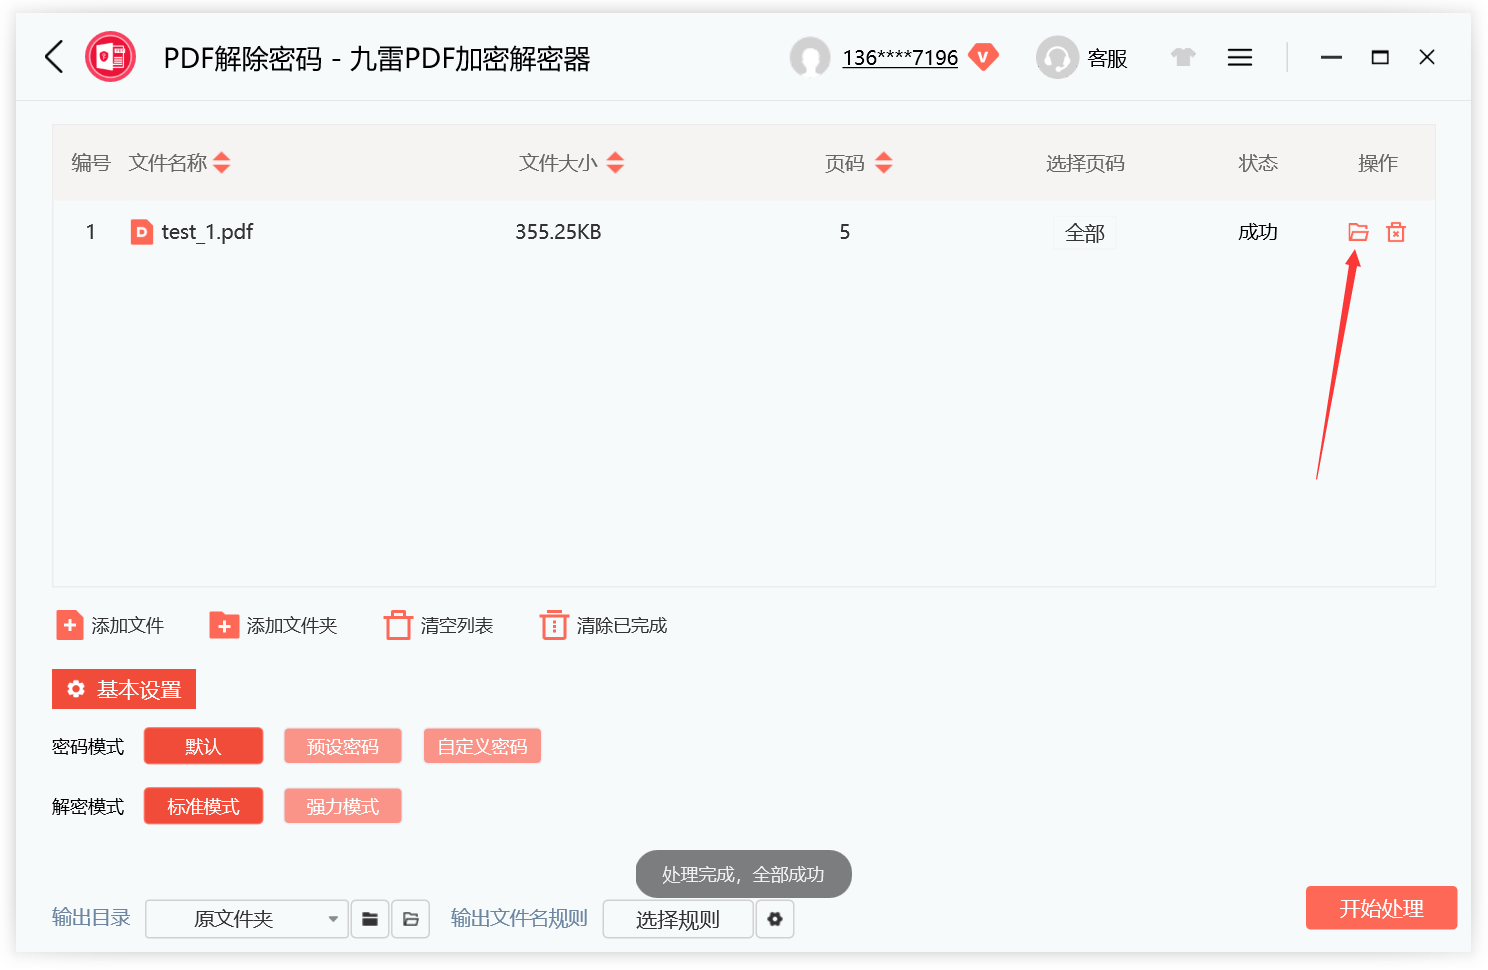
Task: Remove finished tasks via 清除已完成 icon
Action: (554, 624)
